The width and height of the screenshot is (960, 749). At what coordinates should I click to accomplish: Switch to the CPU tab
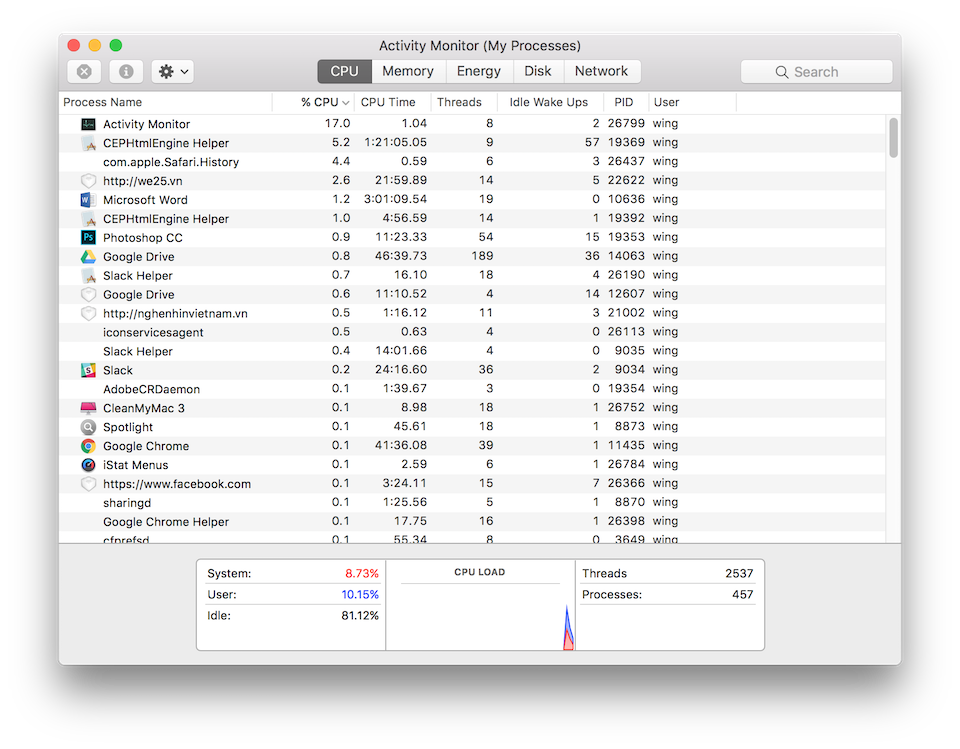(344, 71)
